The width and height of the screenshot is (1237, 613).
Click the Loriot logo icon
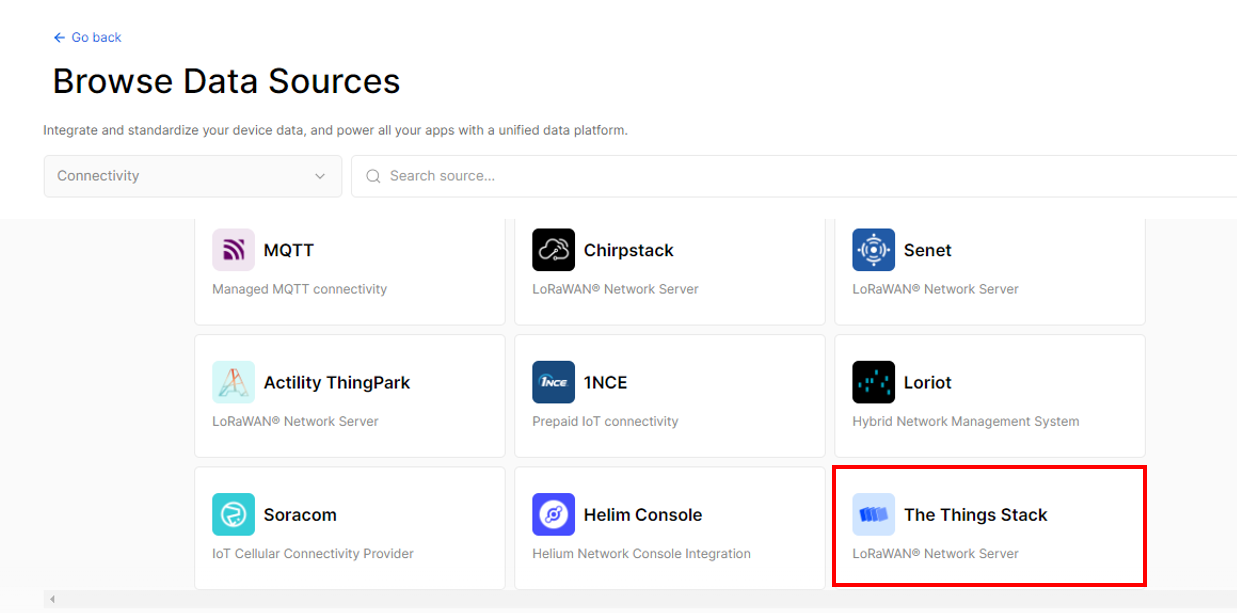[873, 382]
